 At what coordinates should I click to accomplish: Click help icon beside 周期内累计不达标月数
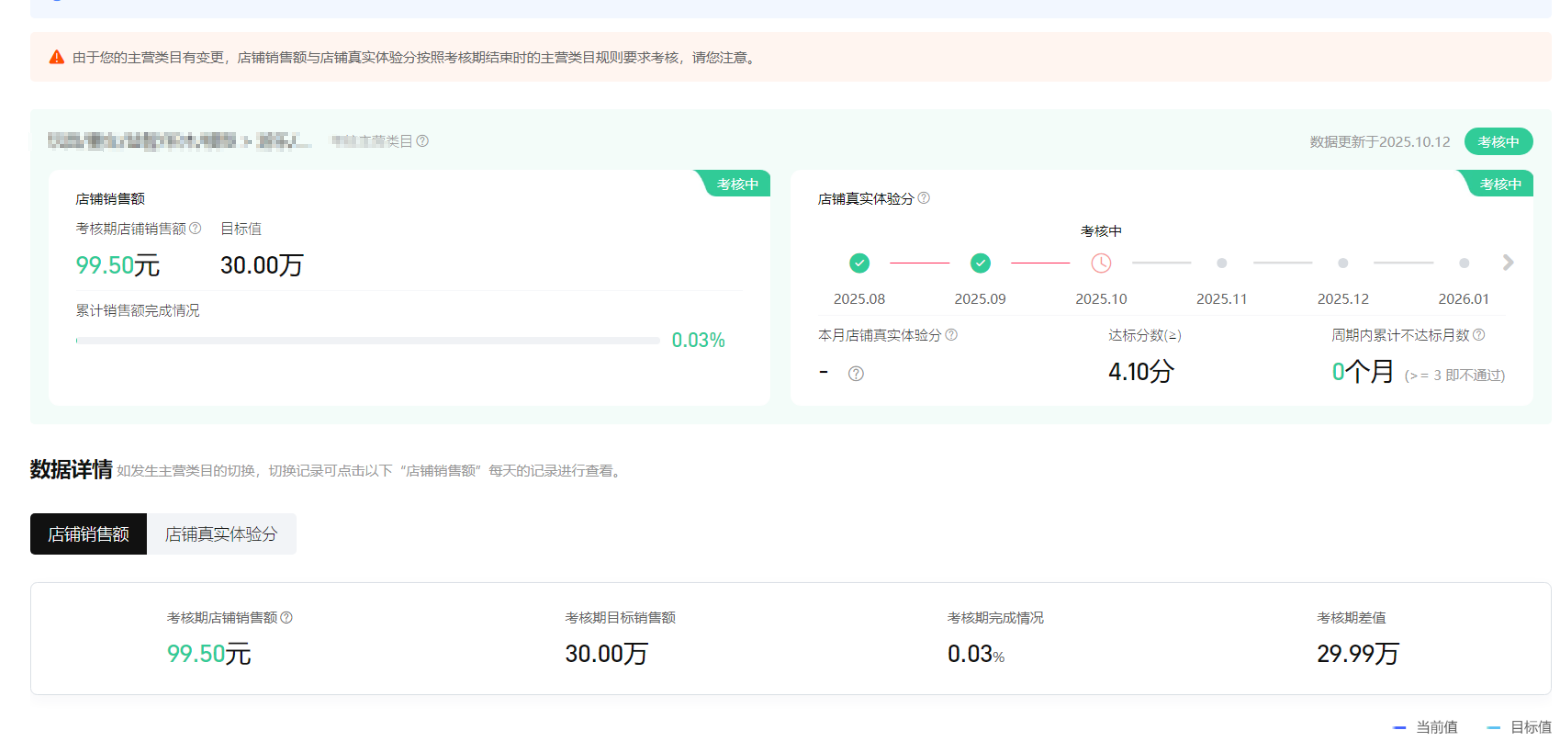click(x=1479, y=335)
